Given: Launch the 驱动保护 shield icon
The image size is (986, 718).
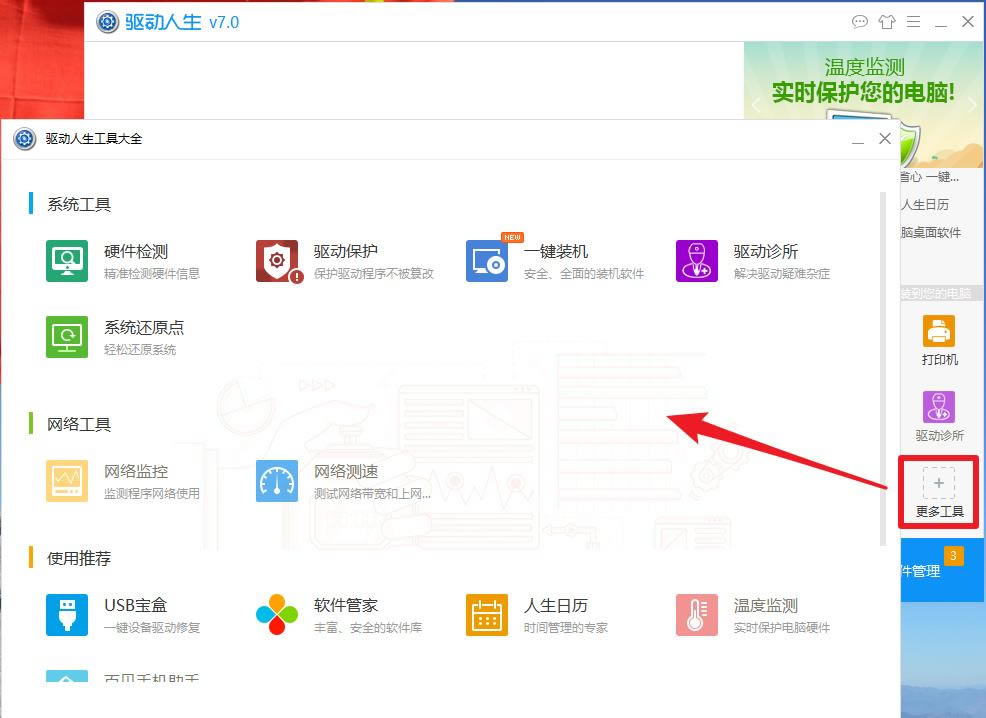Looking at the screenshot, I should tap(277, 261).
